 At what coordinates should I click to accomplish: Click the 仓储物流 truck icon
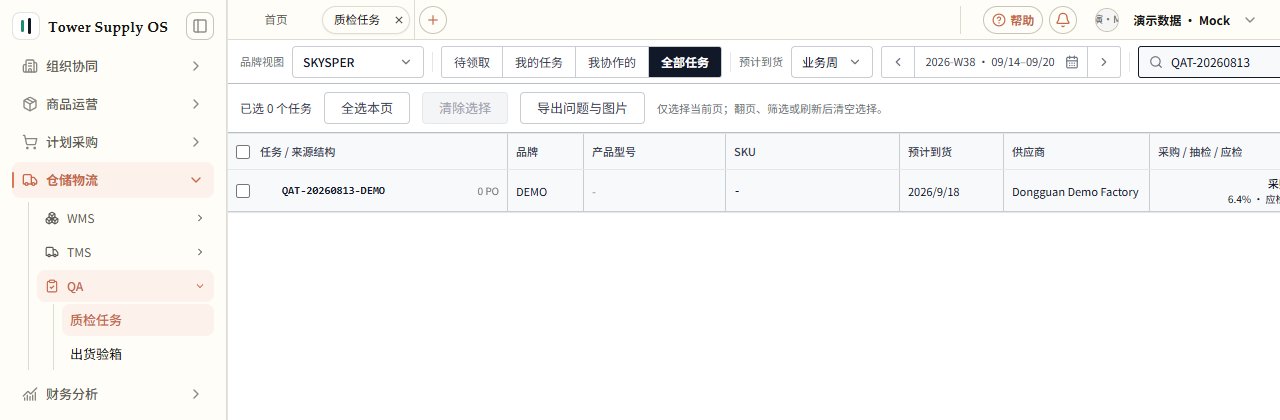[x=30, y=180]
